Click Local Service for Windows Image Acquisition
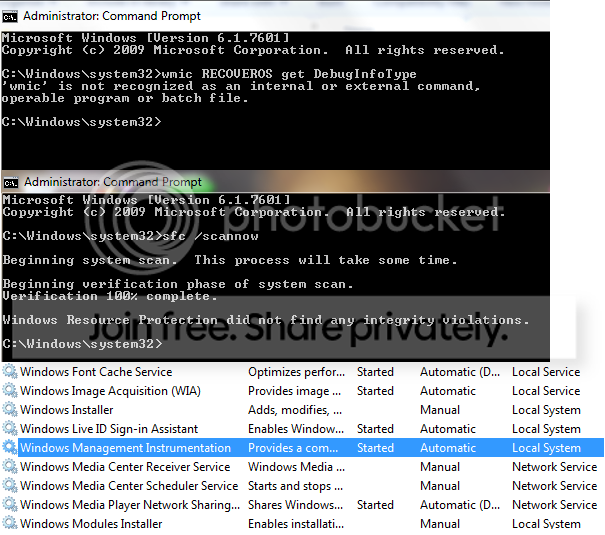The width and height of the screenshot is (605, 535). coord(546,391)
